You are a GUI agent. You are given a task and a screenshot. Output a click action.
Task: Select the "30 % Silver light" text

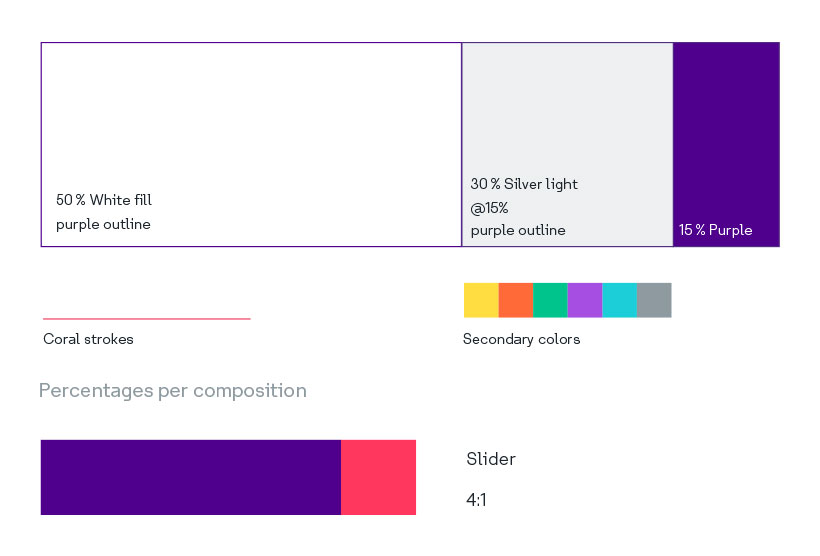pos(524,184)
